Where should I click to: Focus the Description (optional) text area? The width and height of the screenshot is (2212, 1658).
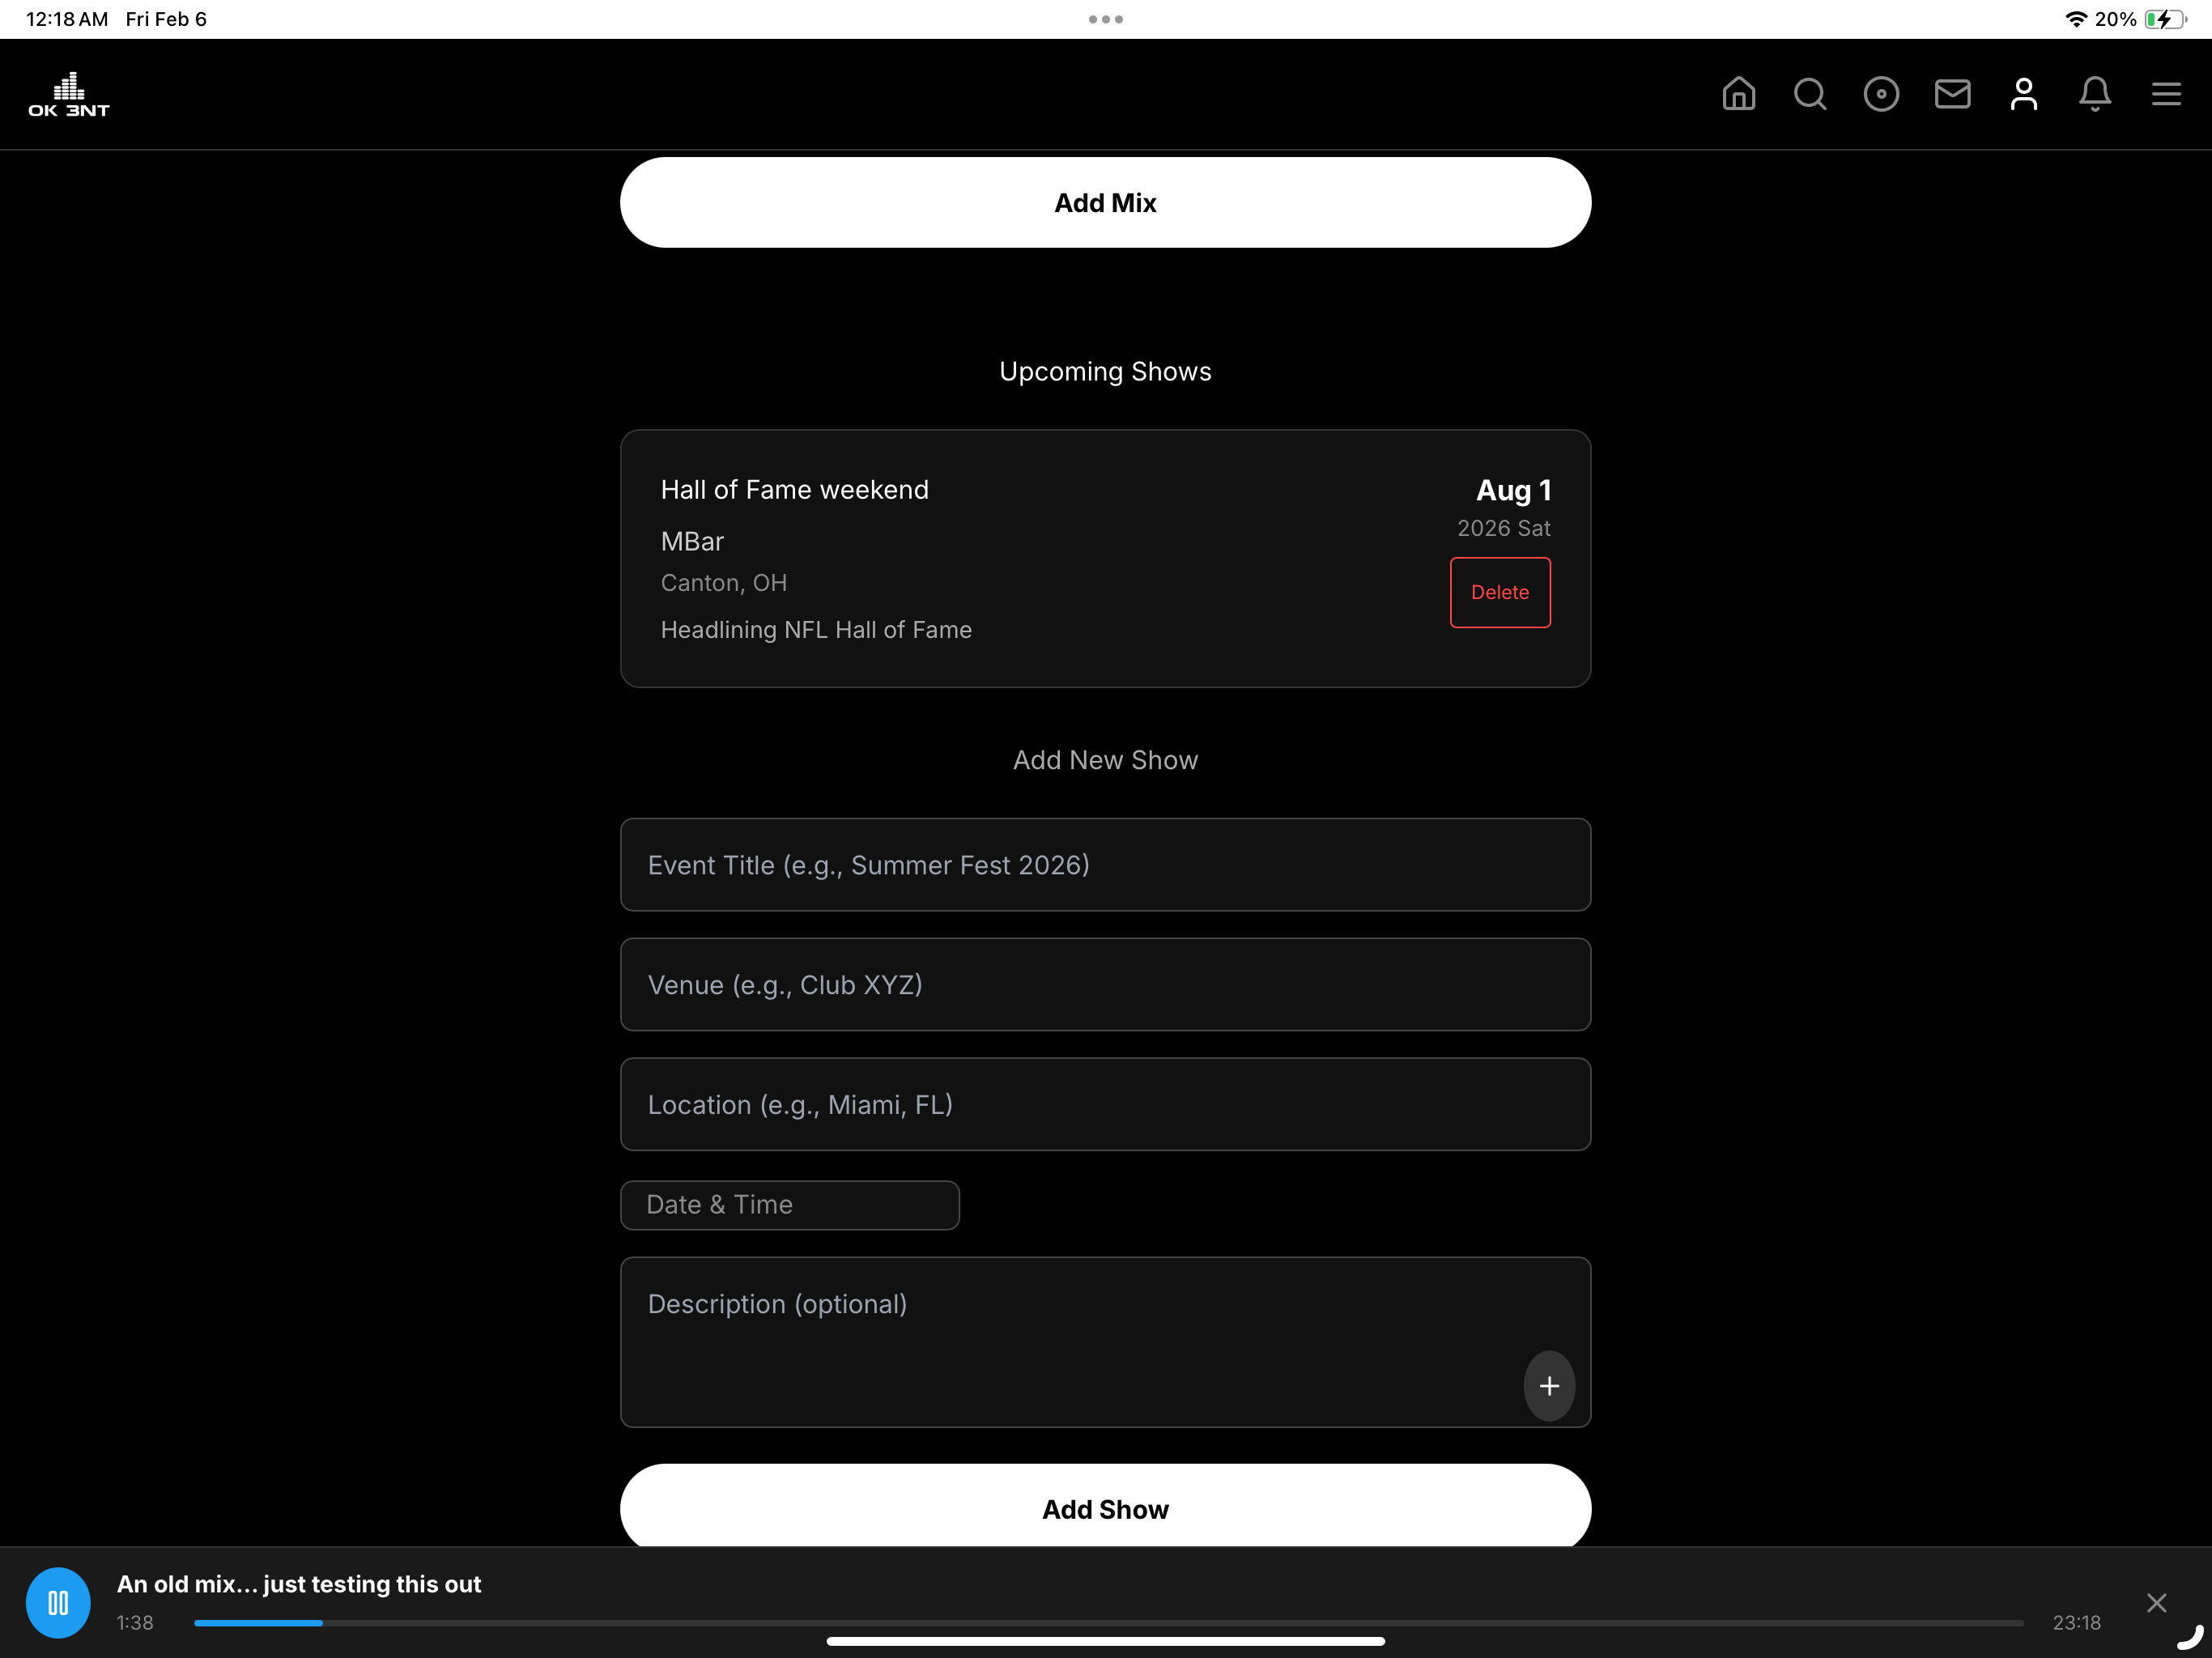(x=1105, y=1341)
